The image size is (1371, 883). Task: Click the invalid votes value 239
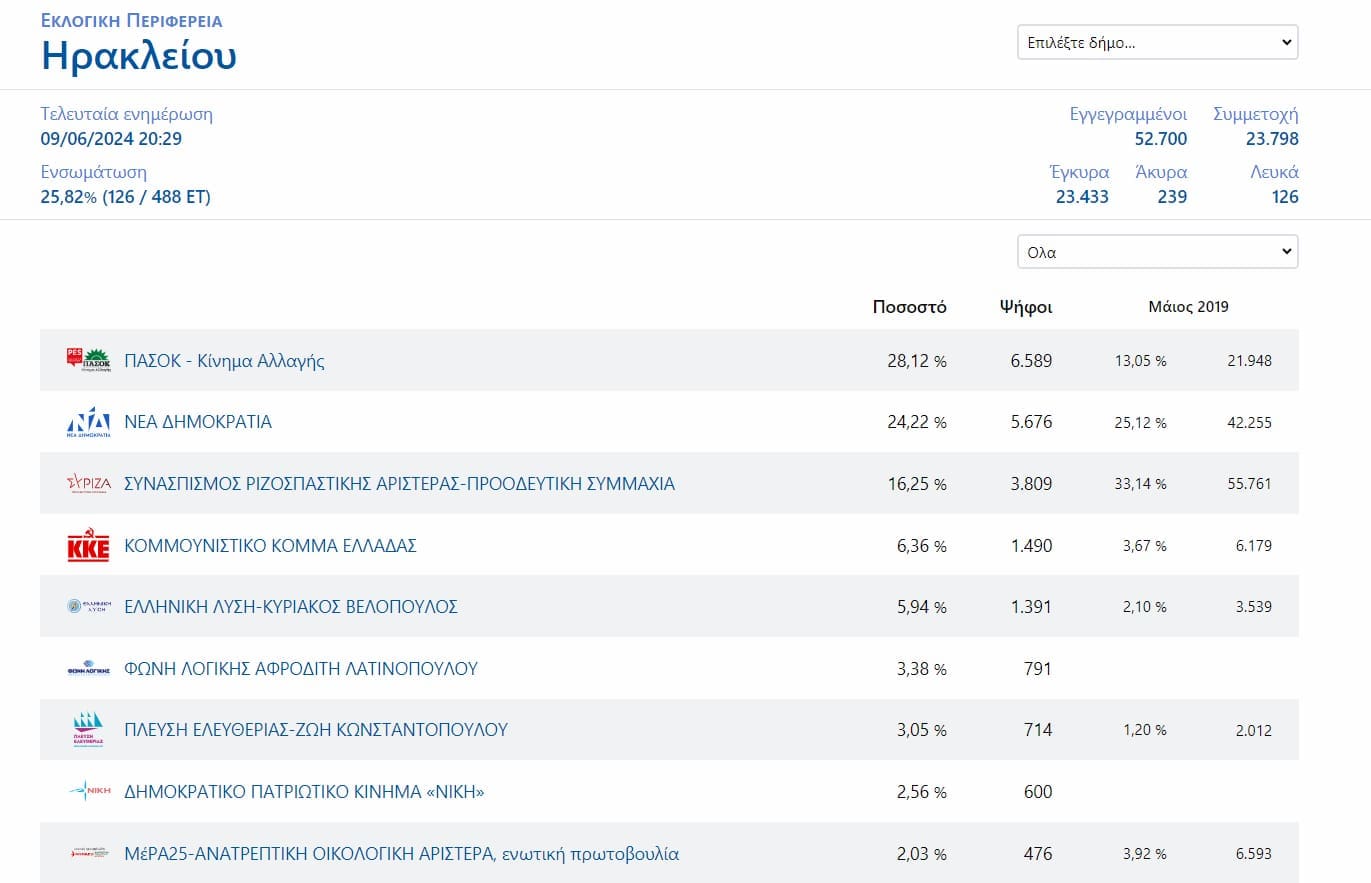(x=1172, y=197)
